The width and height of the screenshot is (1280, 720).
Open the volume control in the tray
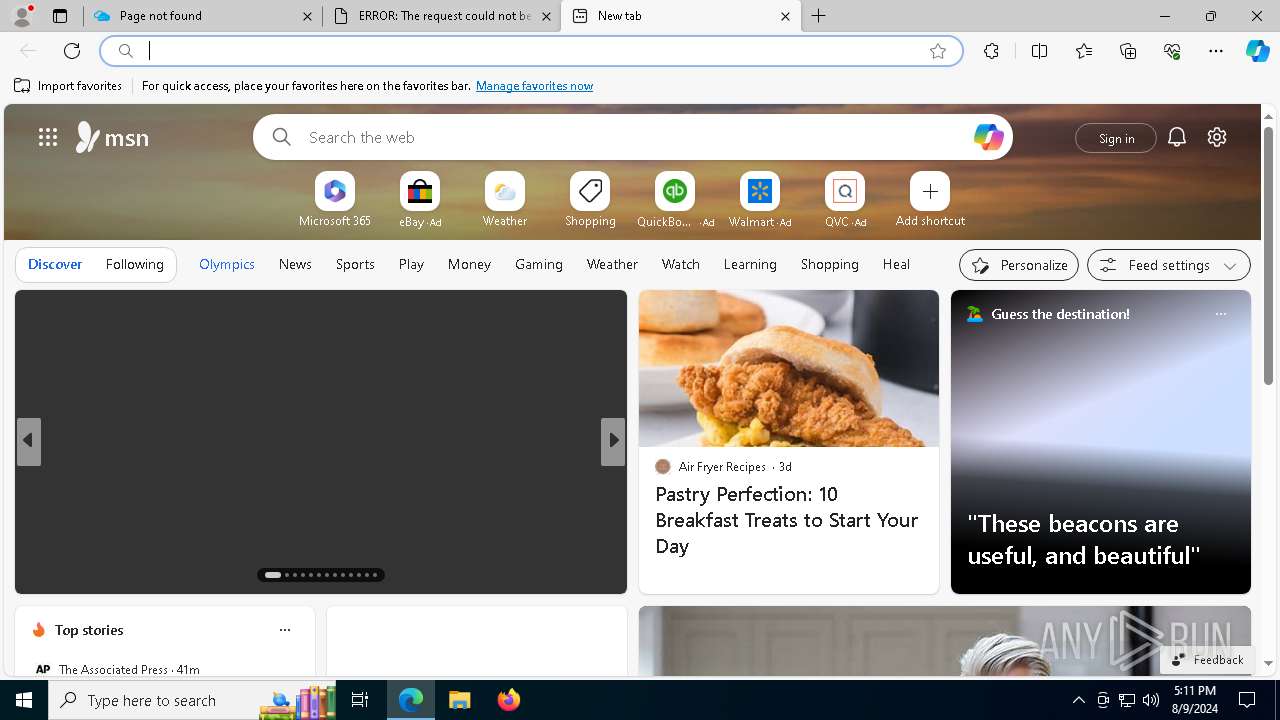point(1150,700)
